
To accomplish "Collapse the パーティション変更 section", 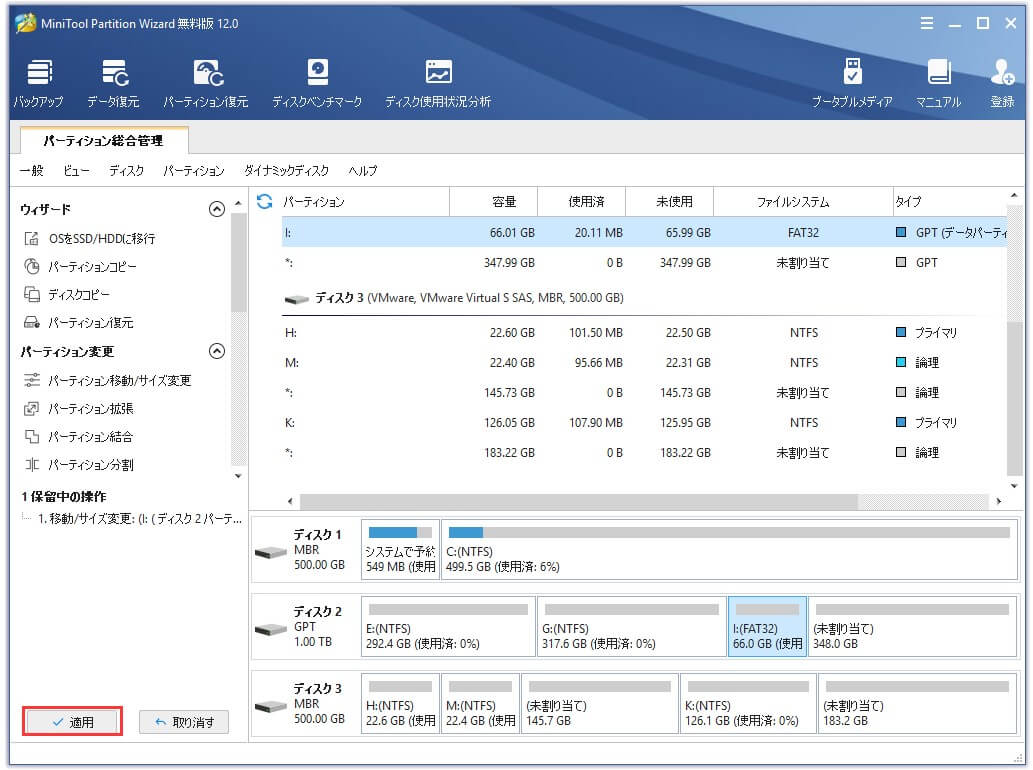I will pos(216,352).
